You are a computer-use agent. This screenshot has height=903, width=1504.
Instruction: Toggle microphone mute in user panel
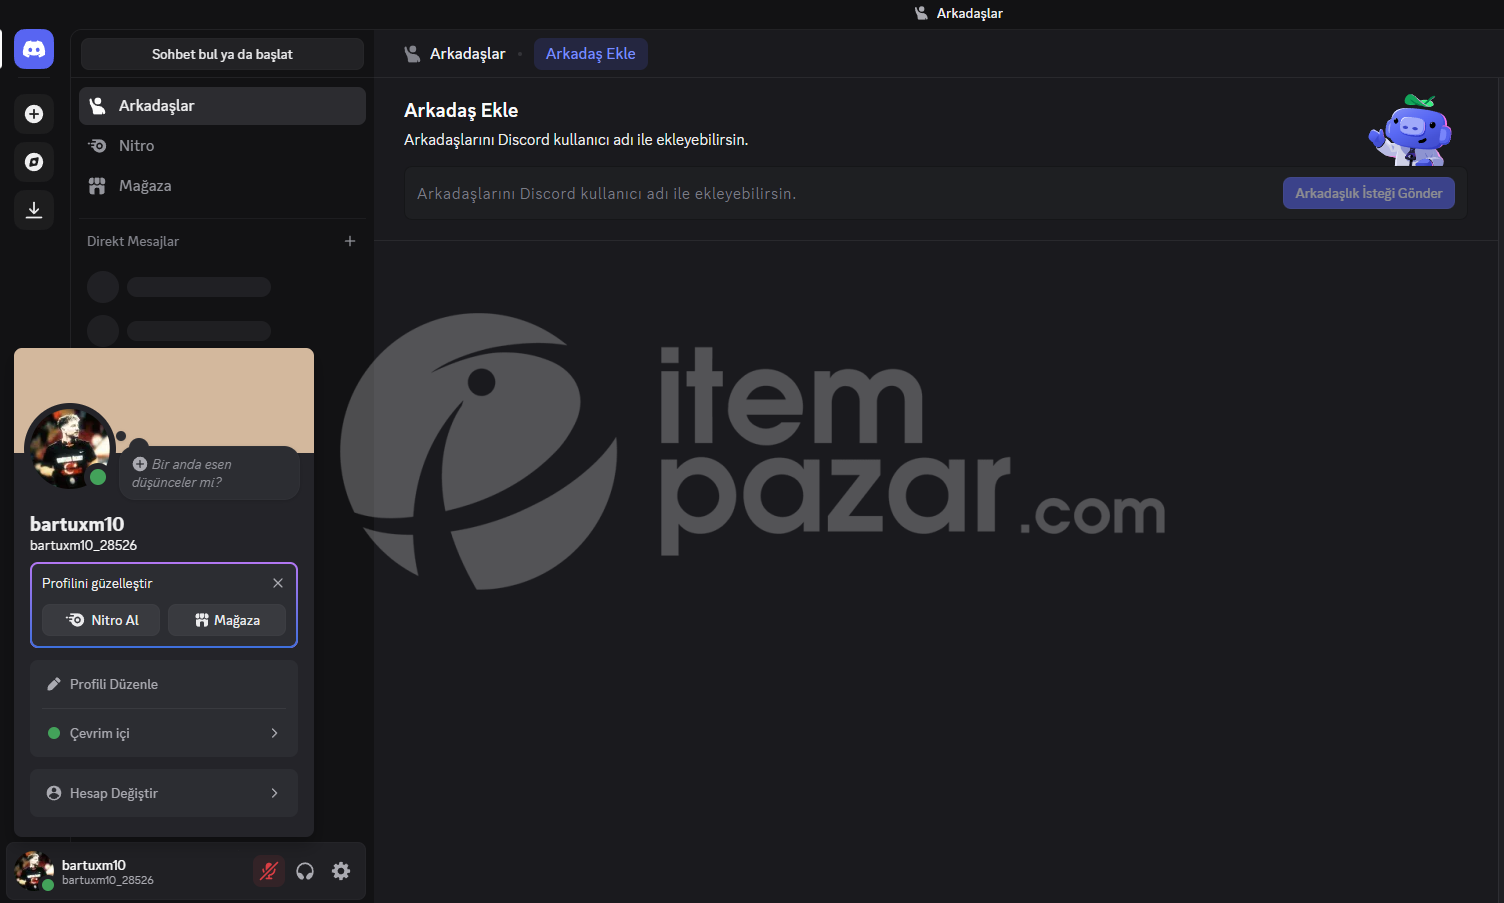(269, 871)
